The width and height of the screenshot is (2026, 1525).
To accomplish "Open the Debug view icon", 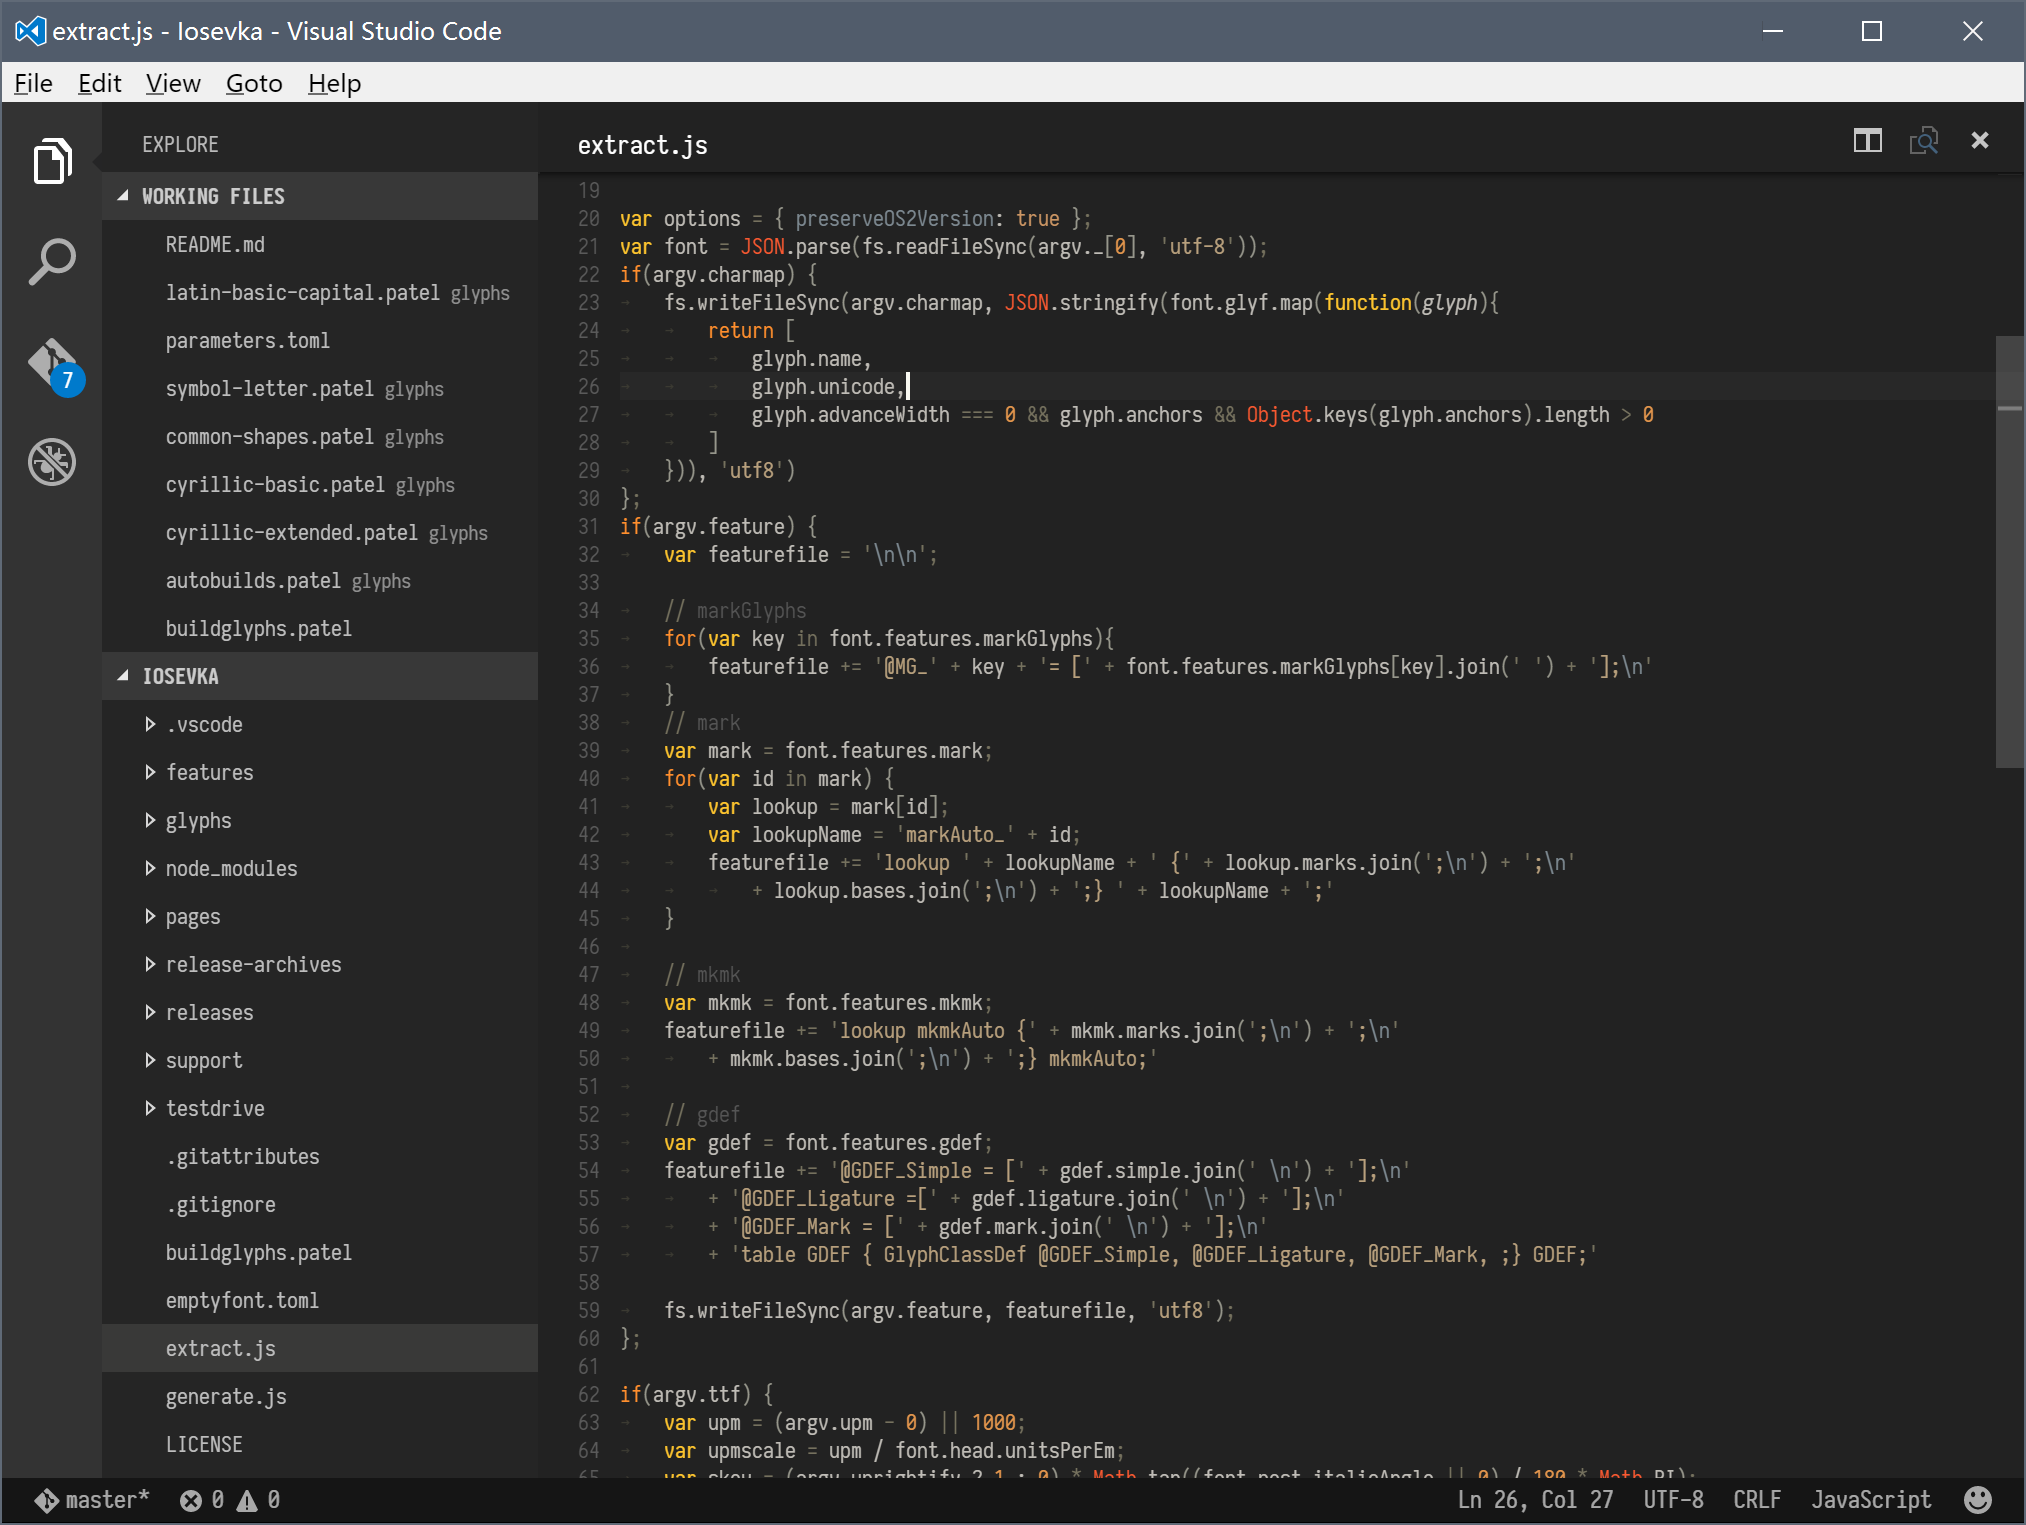I will (x=52, y=462).
